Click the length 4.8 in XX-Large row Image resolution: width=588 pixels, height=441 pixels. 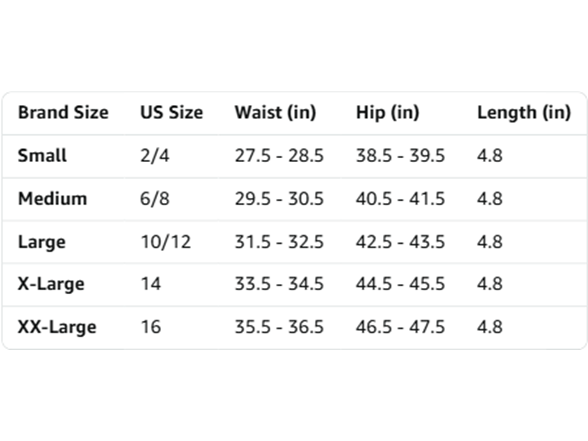tap(489, 327)
